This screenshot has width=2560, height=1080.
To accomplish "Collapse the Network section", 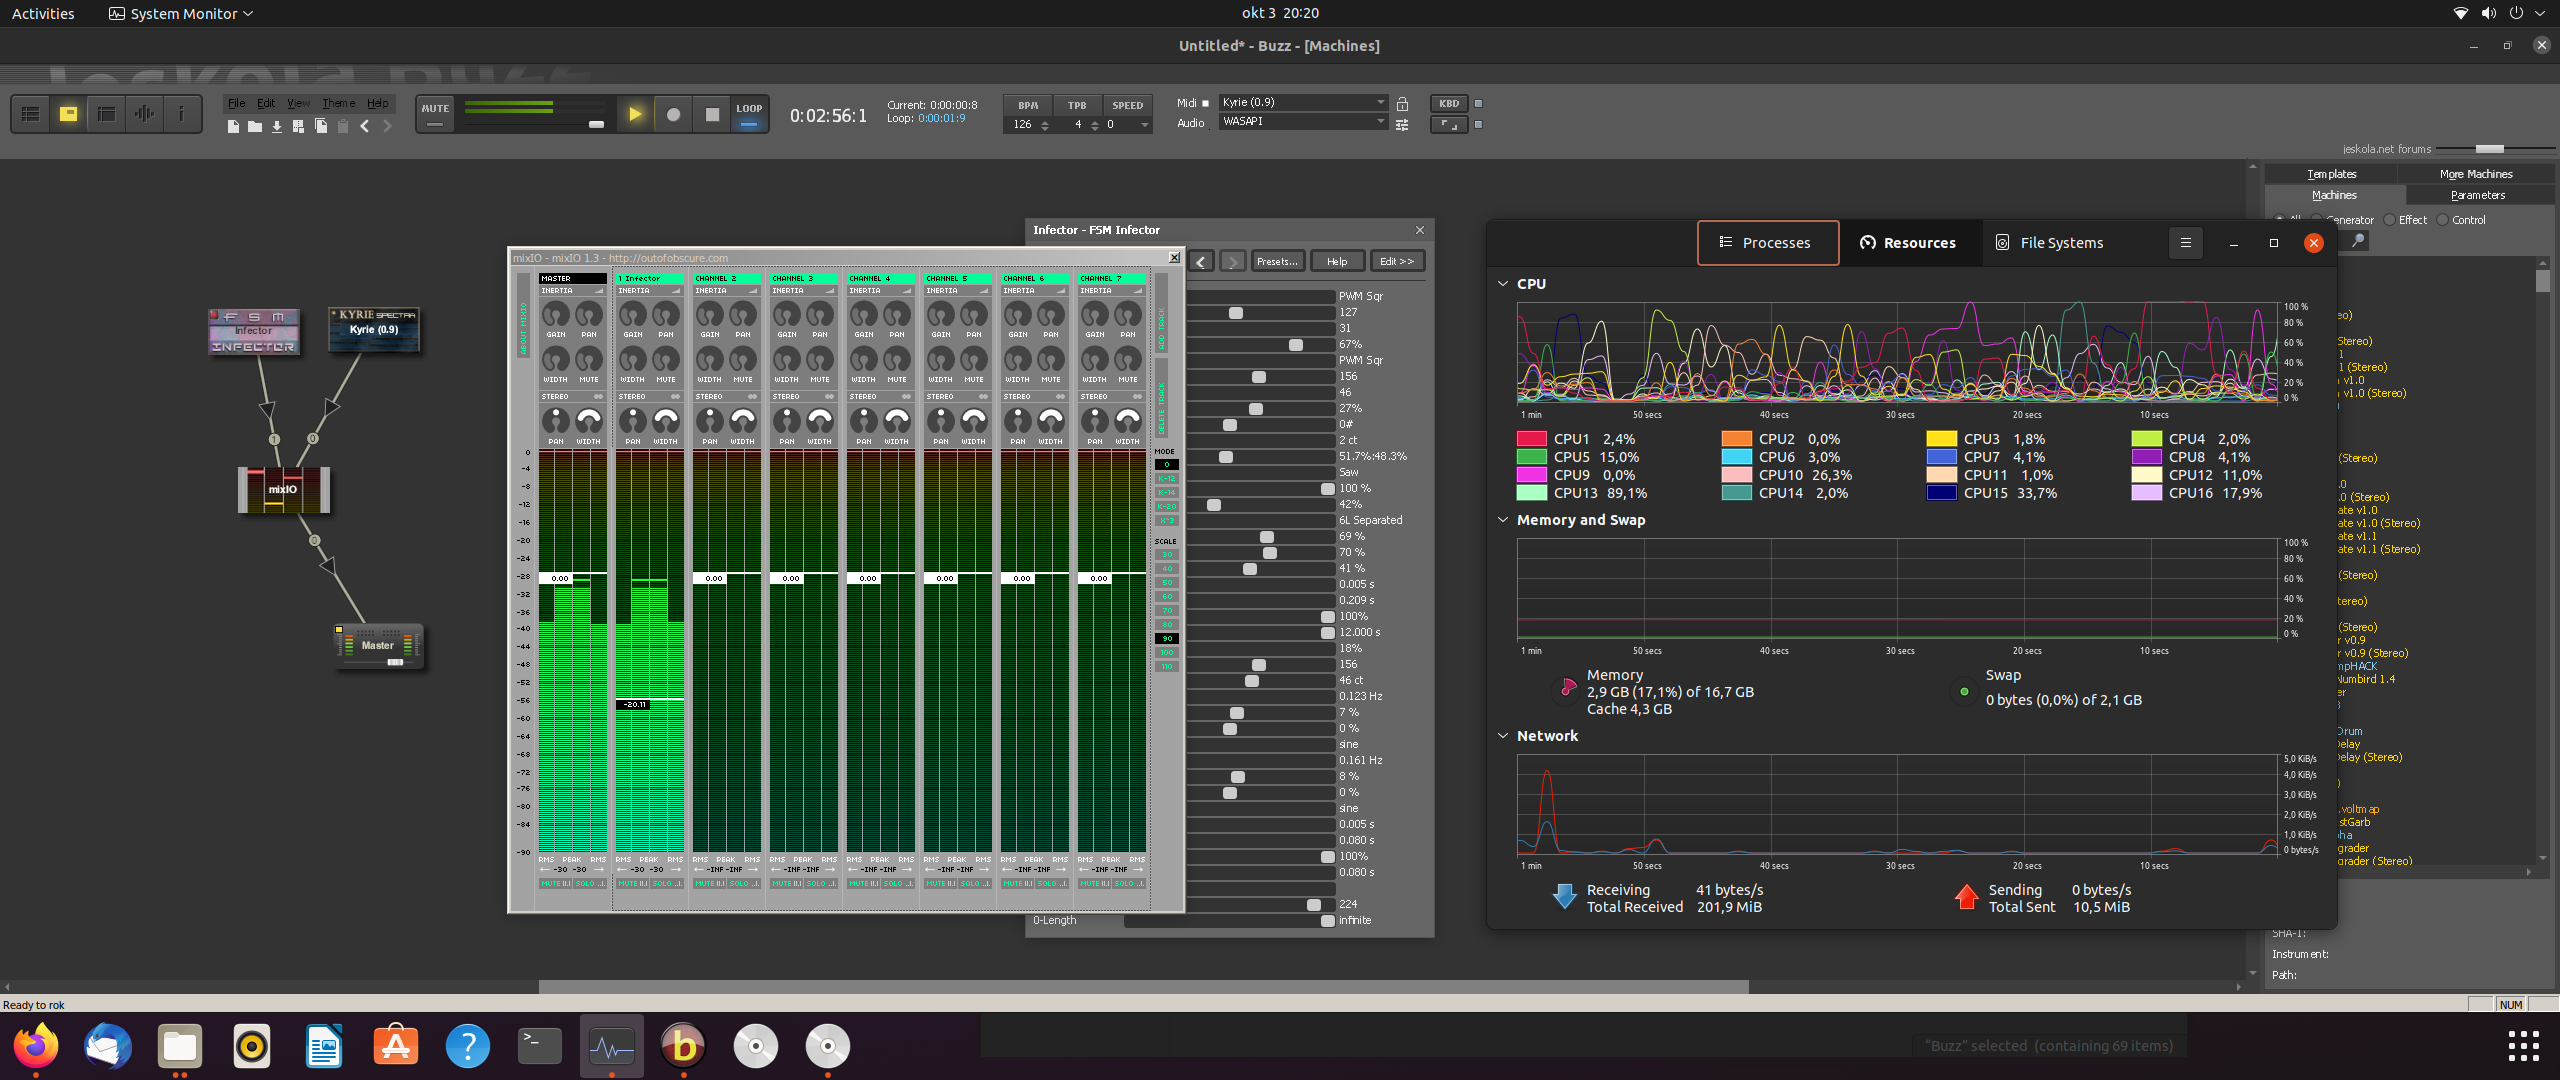I will [x=1503, y=736].
